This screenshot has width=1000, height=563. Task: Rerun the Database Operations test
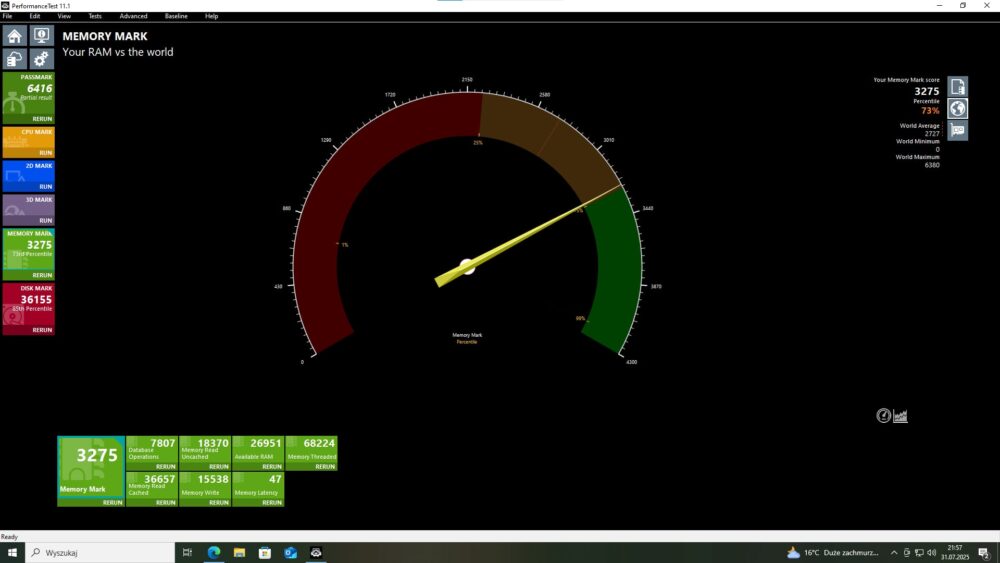pos(165,467)
